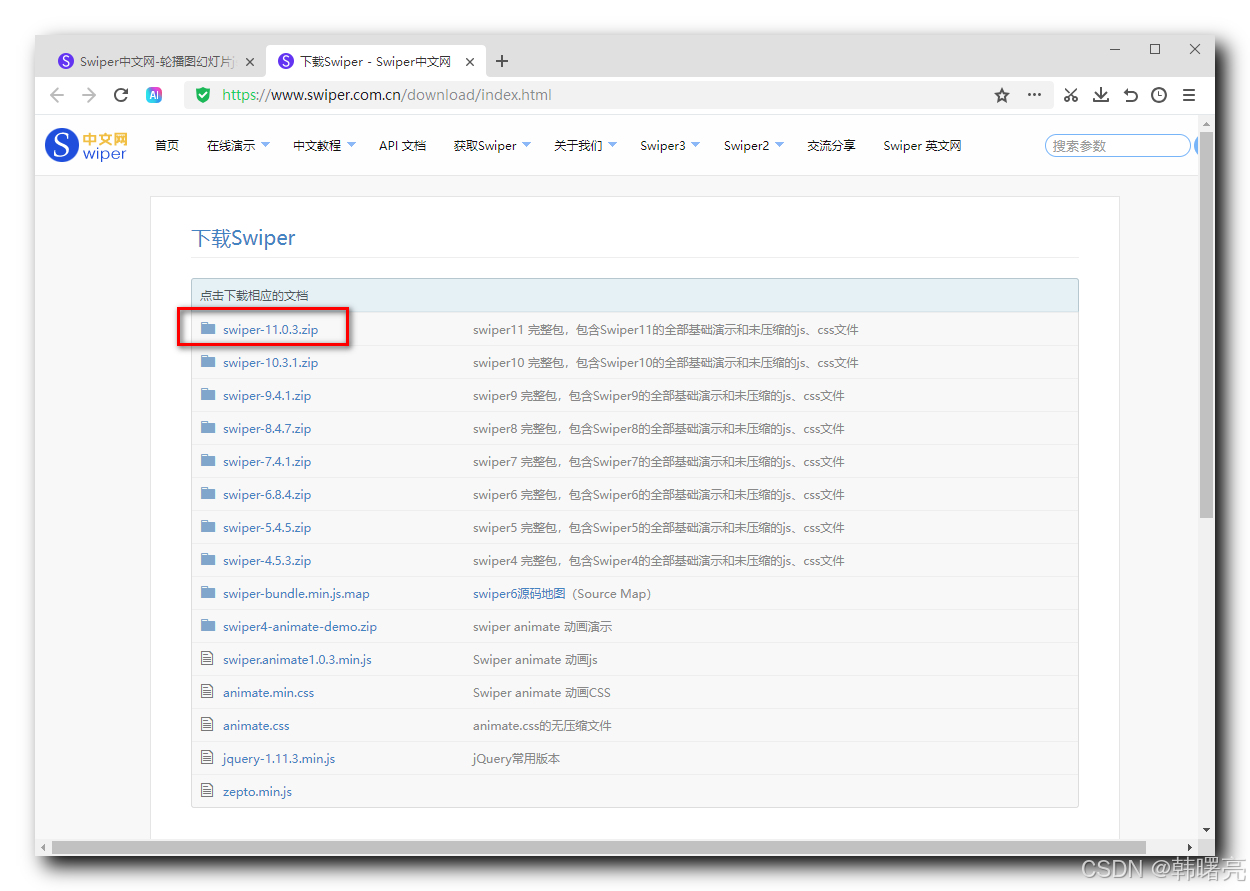The image size is (1250, 891).
Task: Click file icon beside zepto.min.js
Action: [208, 791]
